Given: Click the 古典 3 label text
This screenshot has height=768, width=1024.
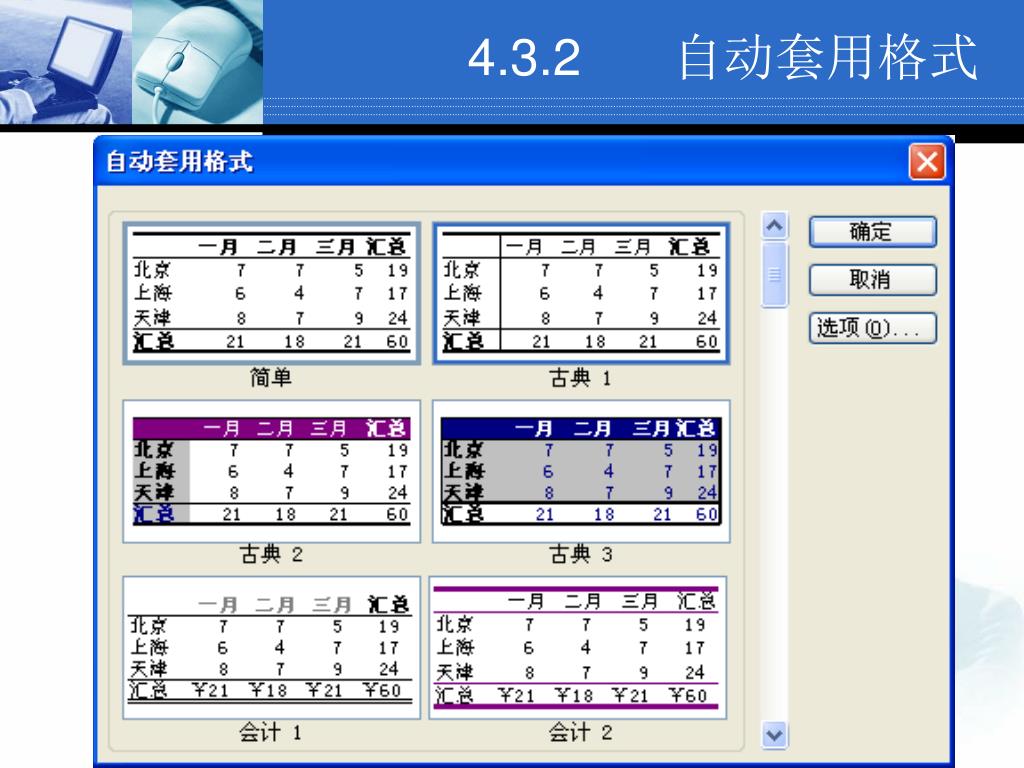Looking at the screenshot, I should coord(581,554).
